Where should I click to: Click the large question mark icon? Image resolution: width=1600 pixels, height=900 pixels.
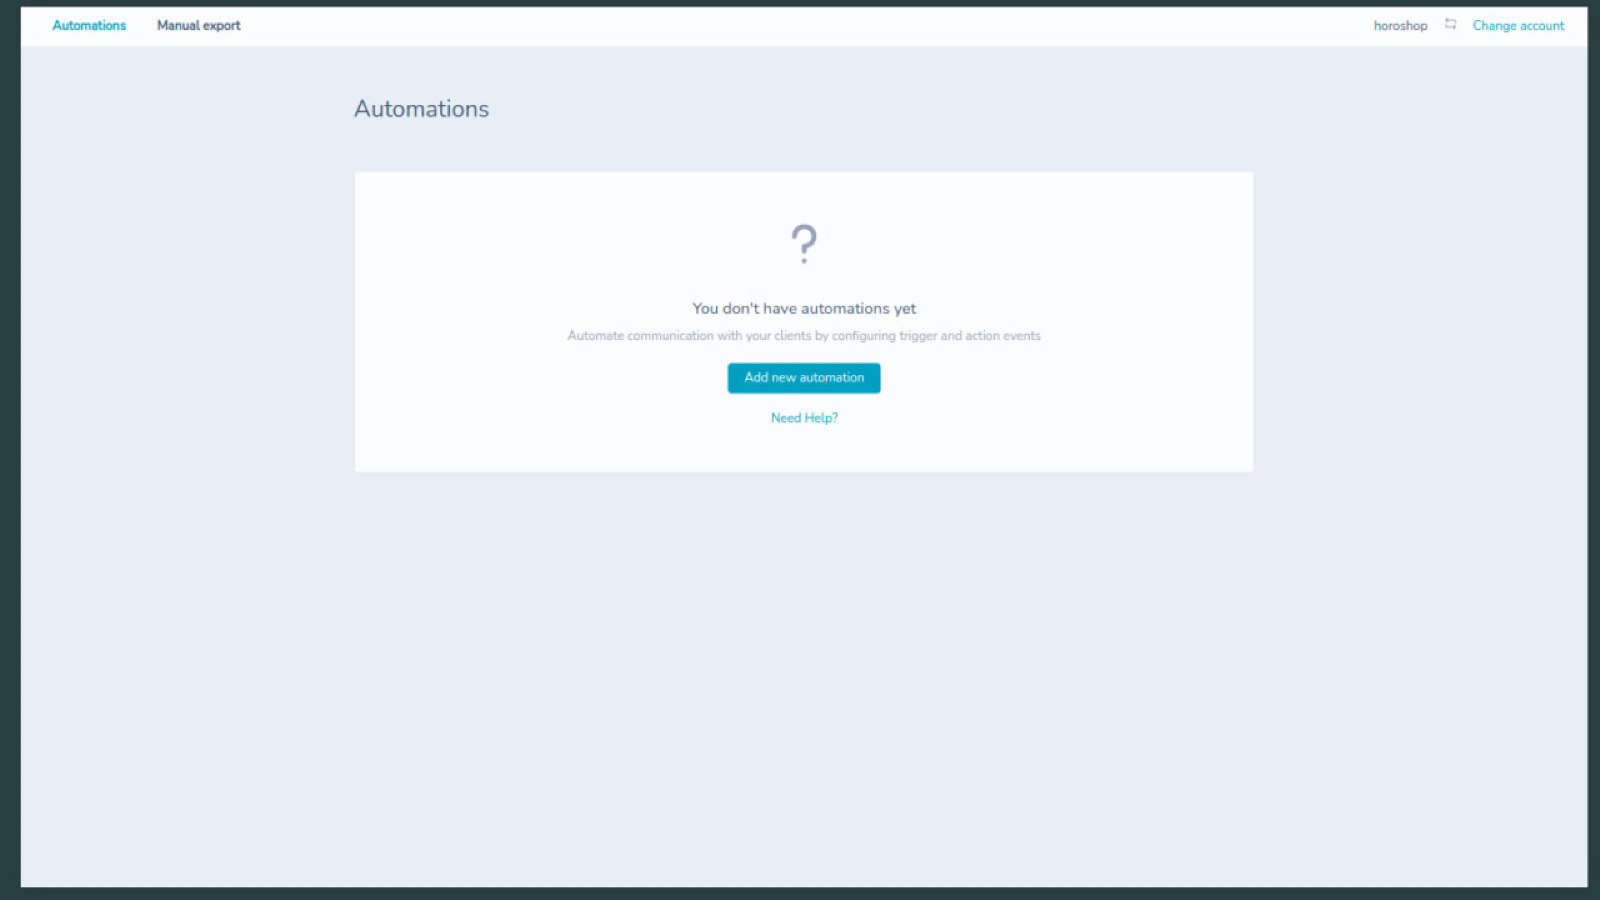[803, 243]
